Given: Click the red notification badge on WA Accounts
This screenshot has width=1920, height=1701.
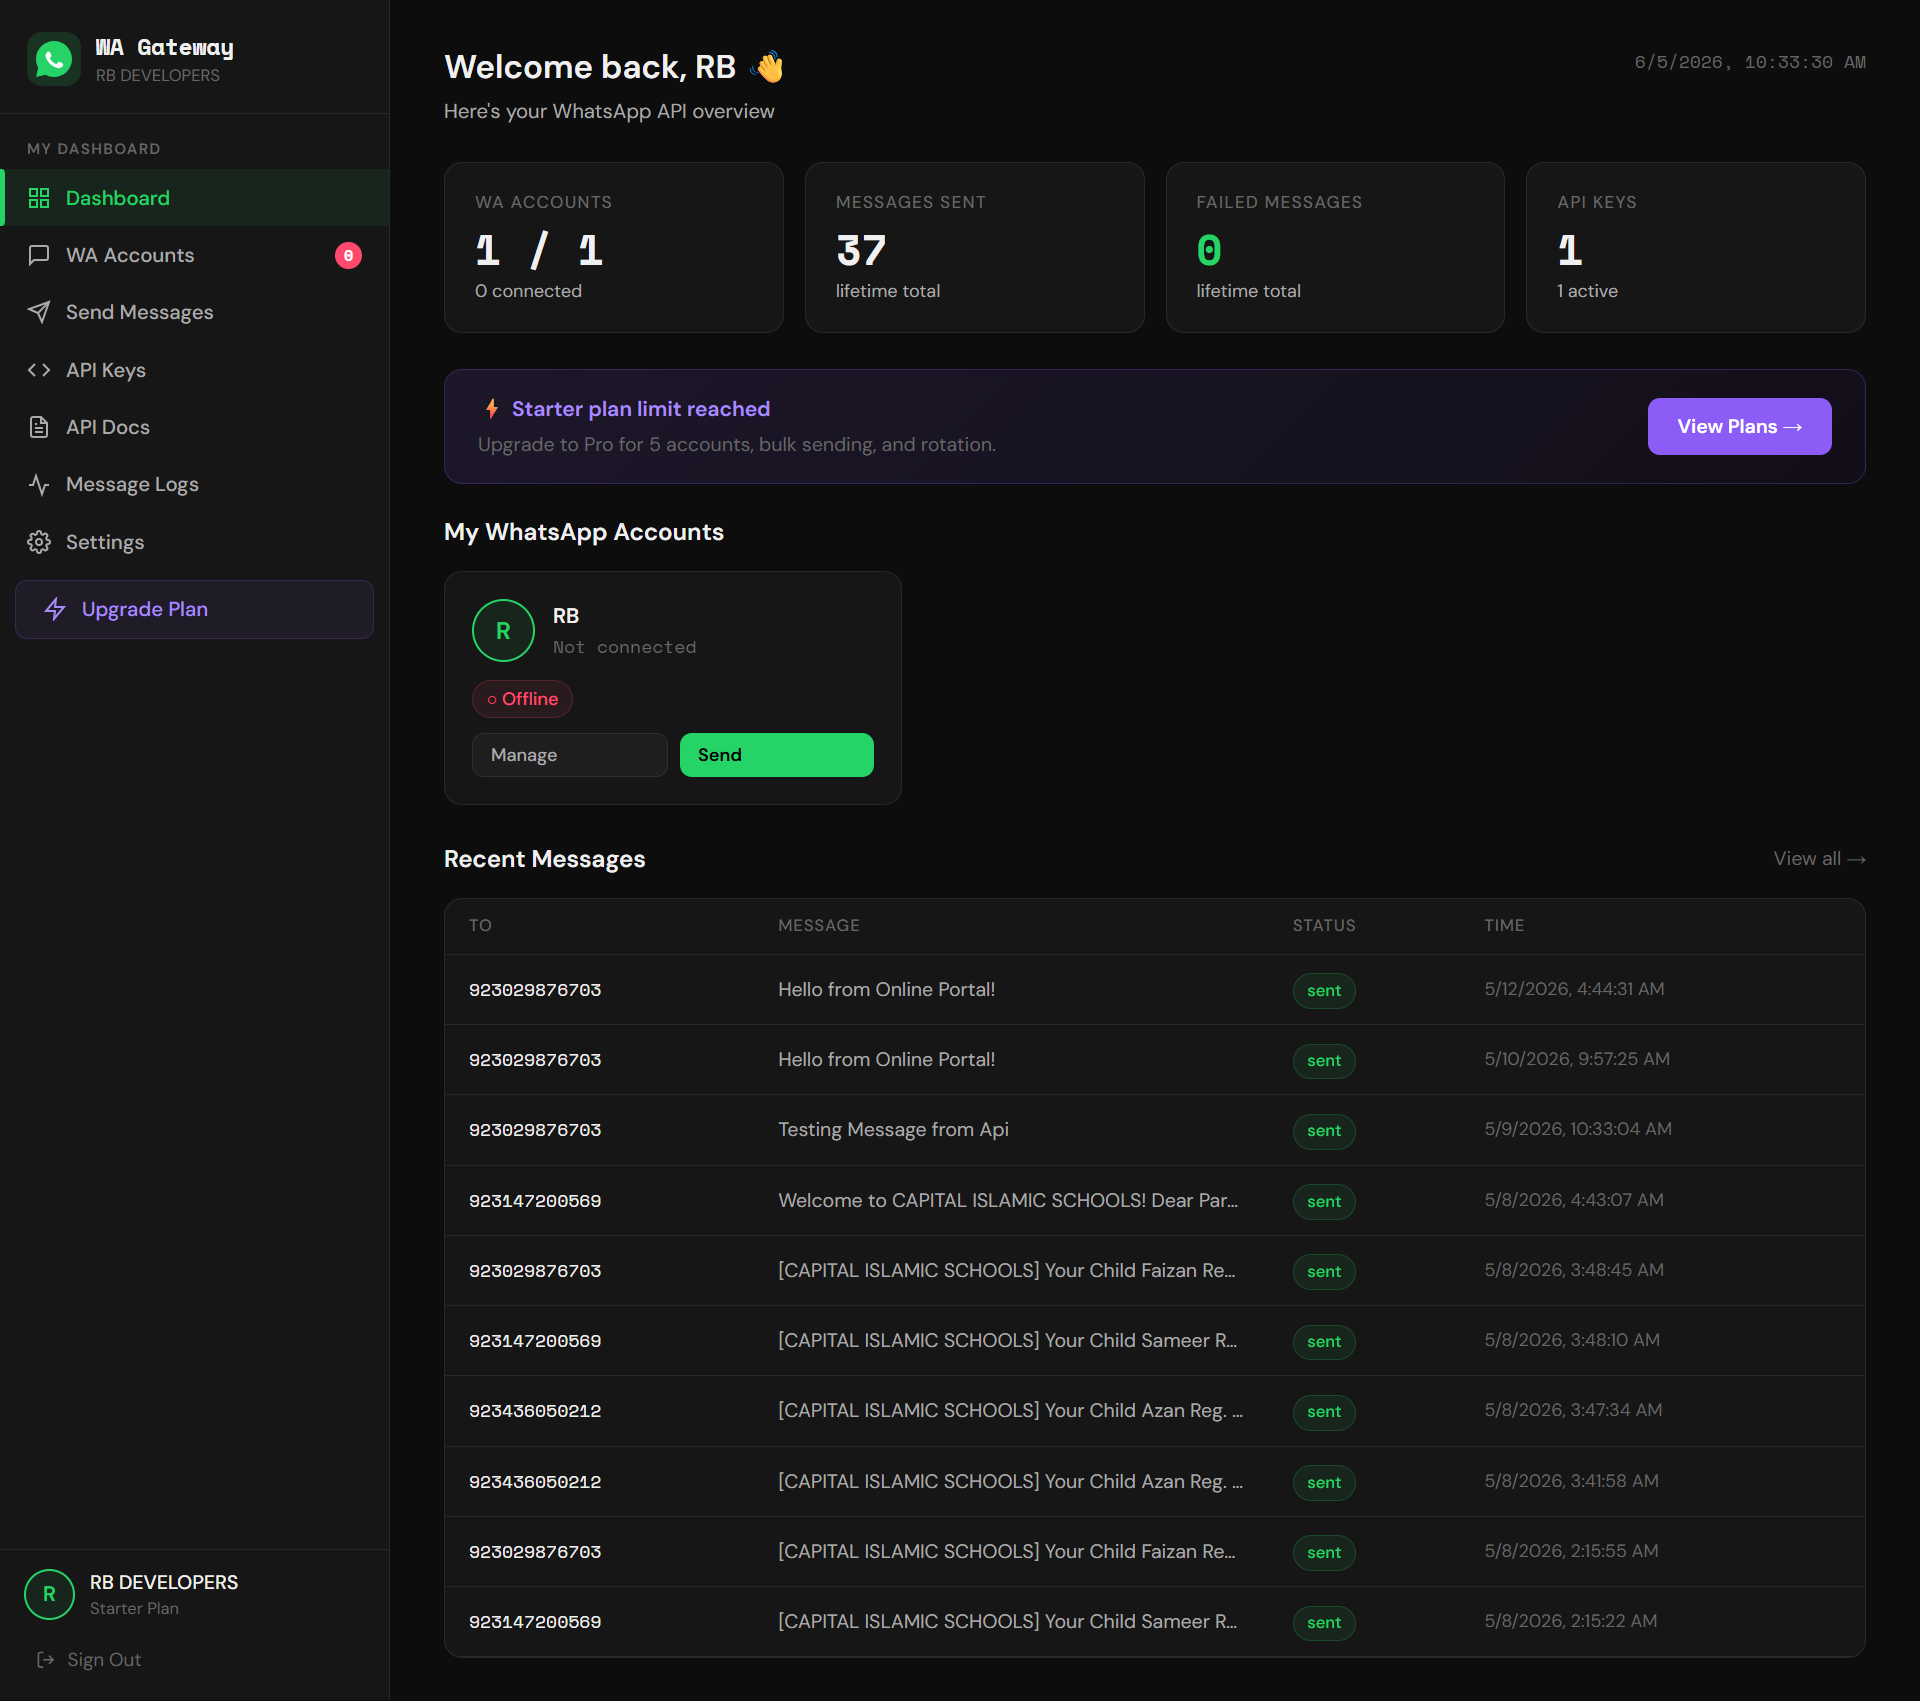Looking at the screenshot, I should coord(348,256).
